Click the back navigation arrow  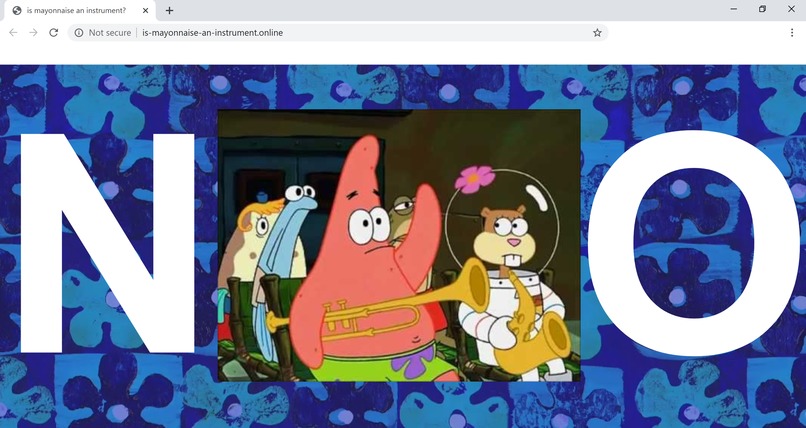pos(13,32)
